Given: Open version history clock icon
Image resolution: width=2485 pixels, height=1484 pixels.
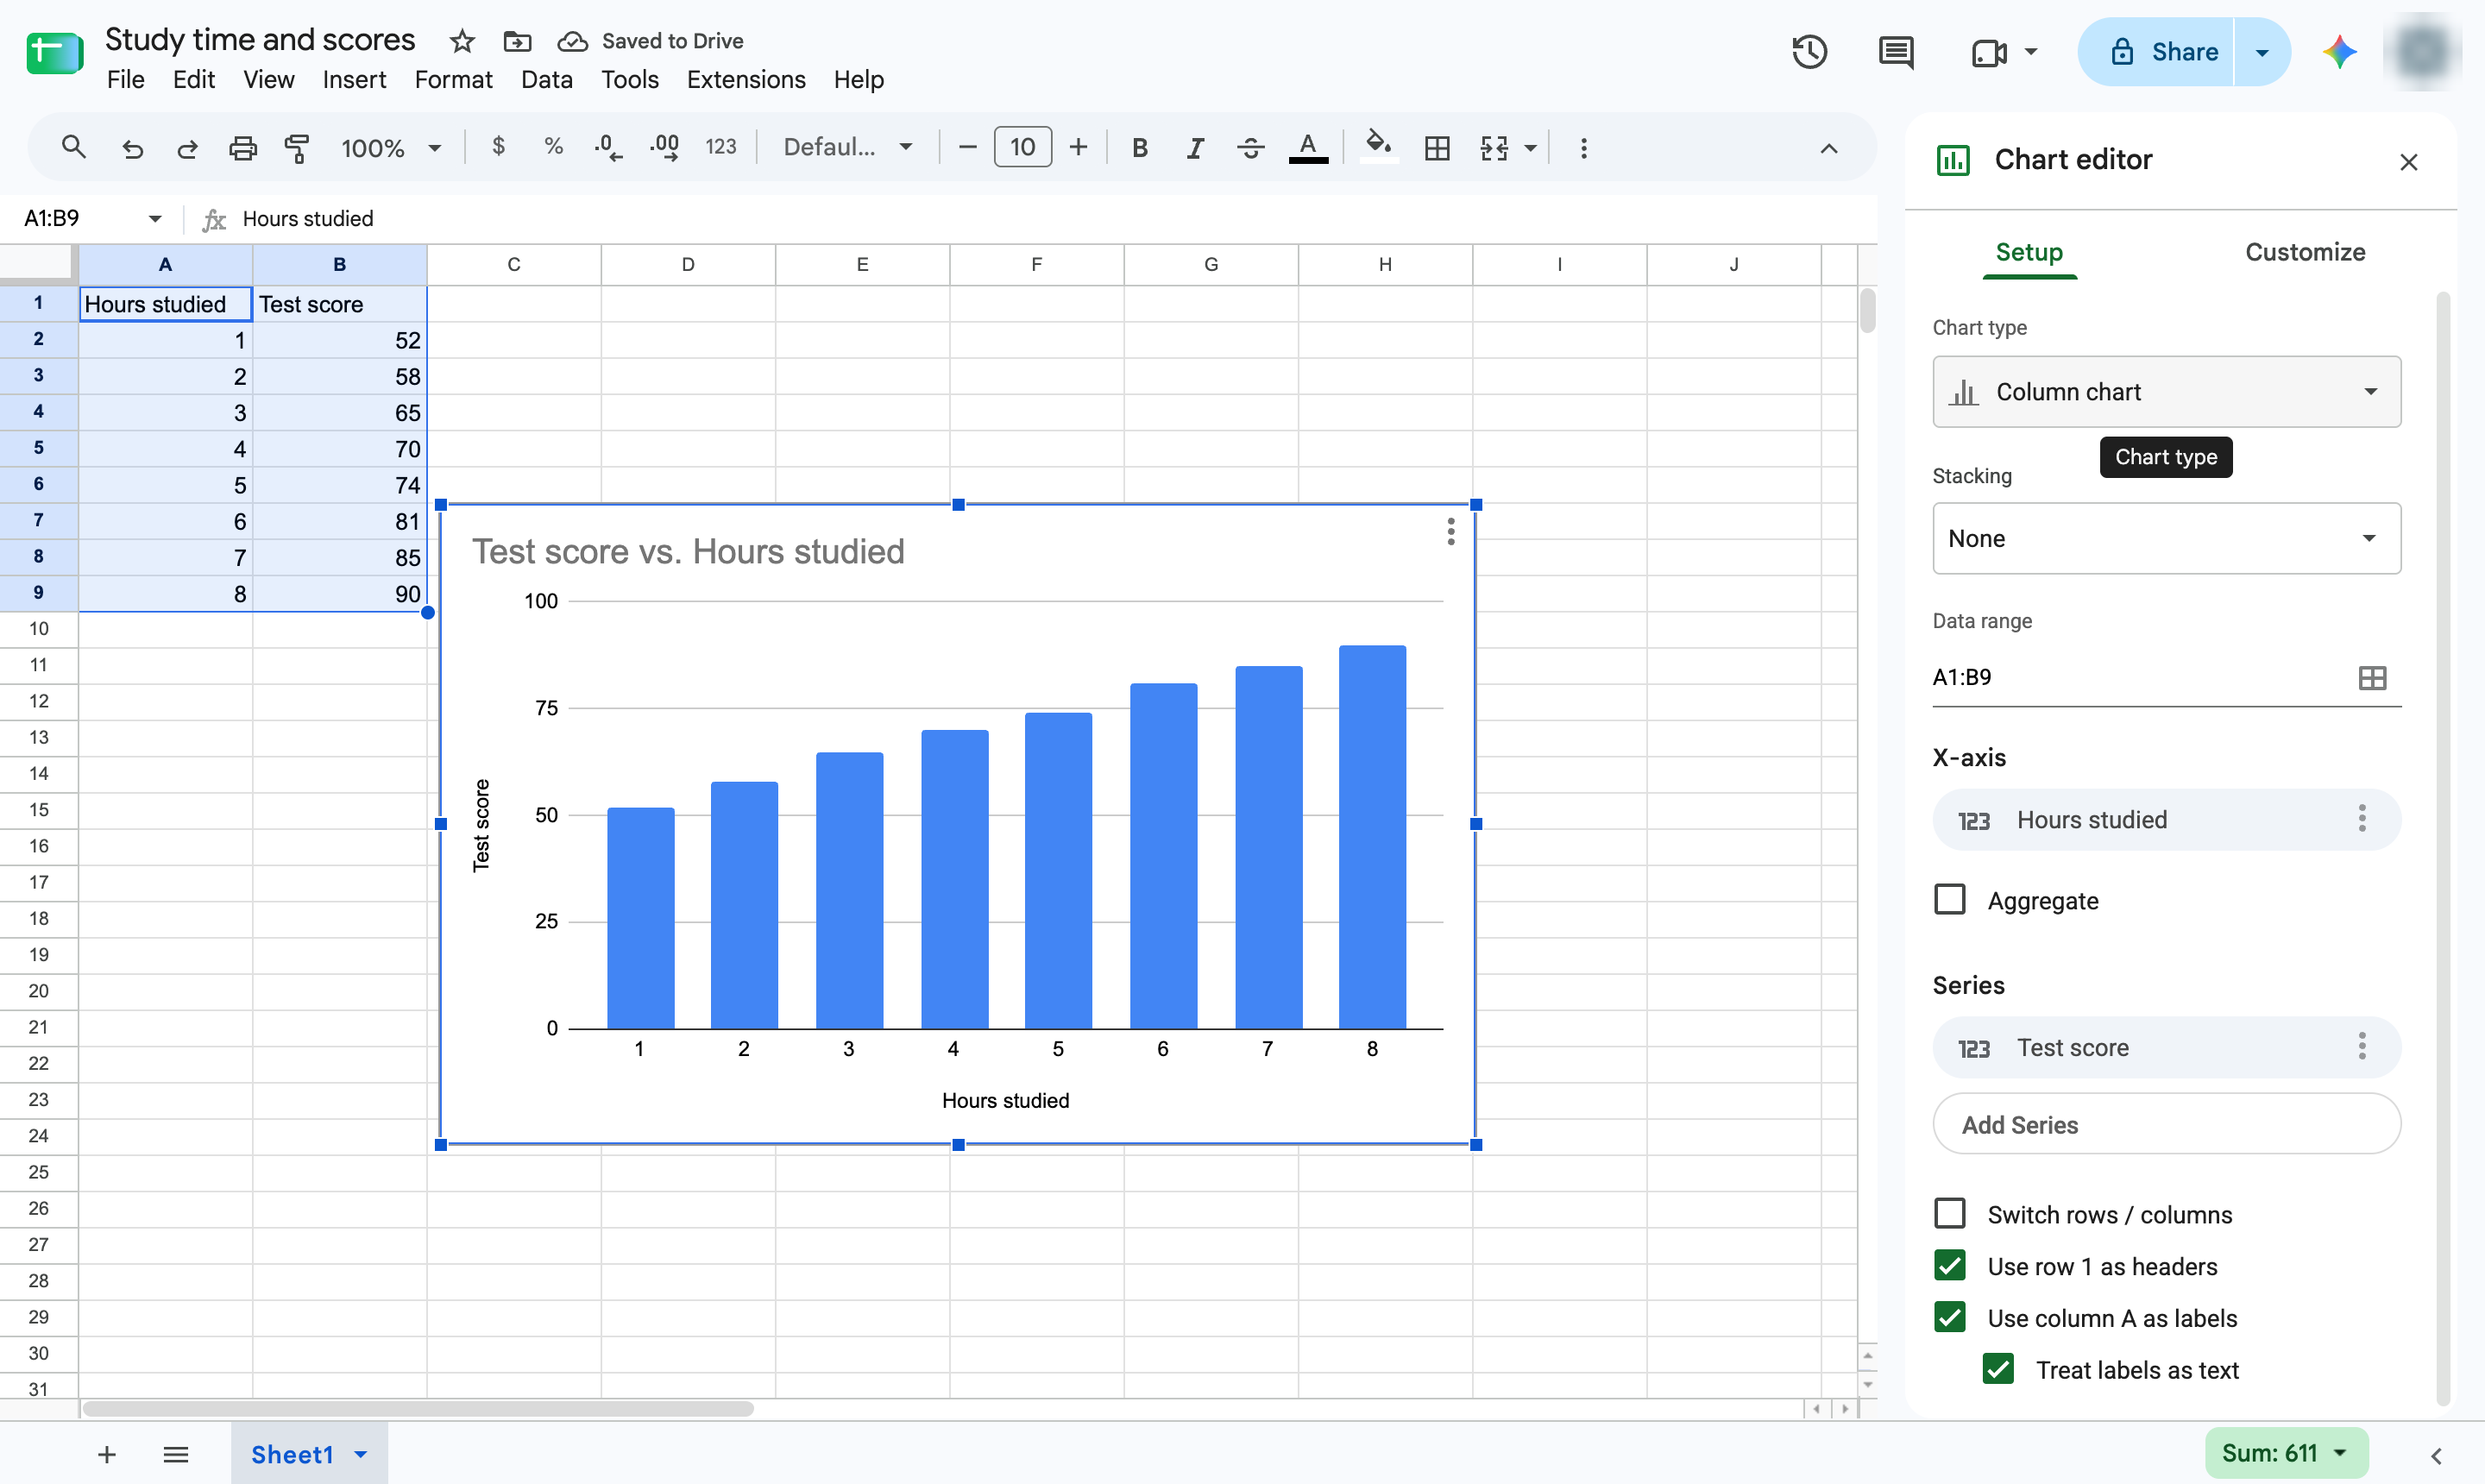Looking at the screenshot, I should tap(1810, 52).
